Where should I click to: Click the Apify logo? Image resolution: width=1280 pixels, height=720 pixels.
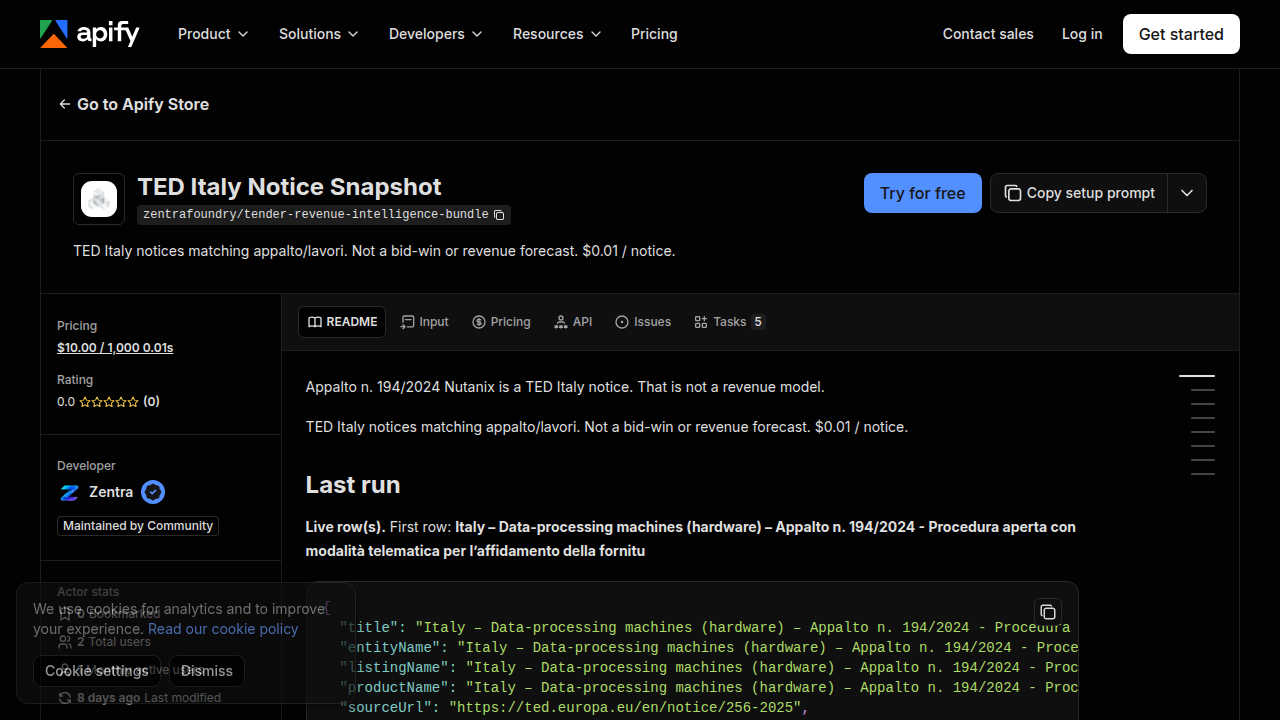pyautogui.click(x=90, y=34)
